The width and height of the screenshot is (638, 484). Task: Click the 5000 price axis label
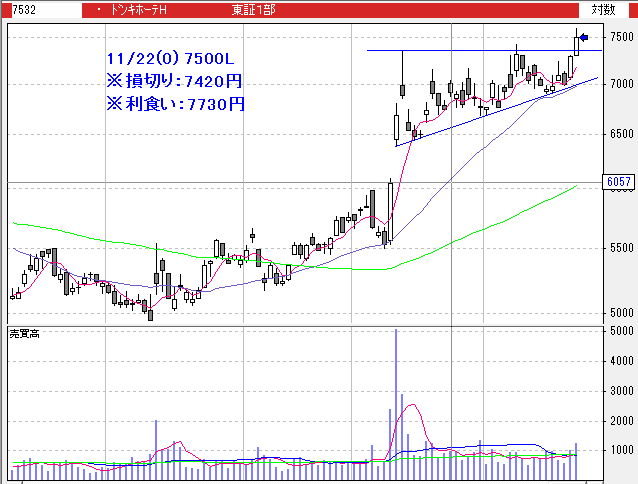click(x=621, y=313)
